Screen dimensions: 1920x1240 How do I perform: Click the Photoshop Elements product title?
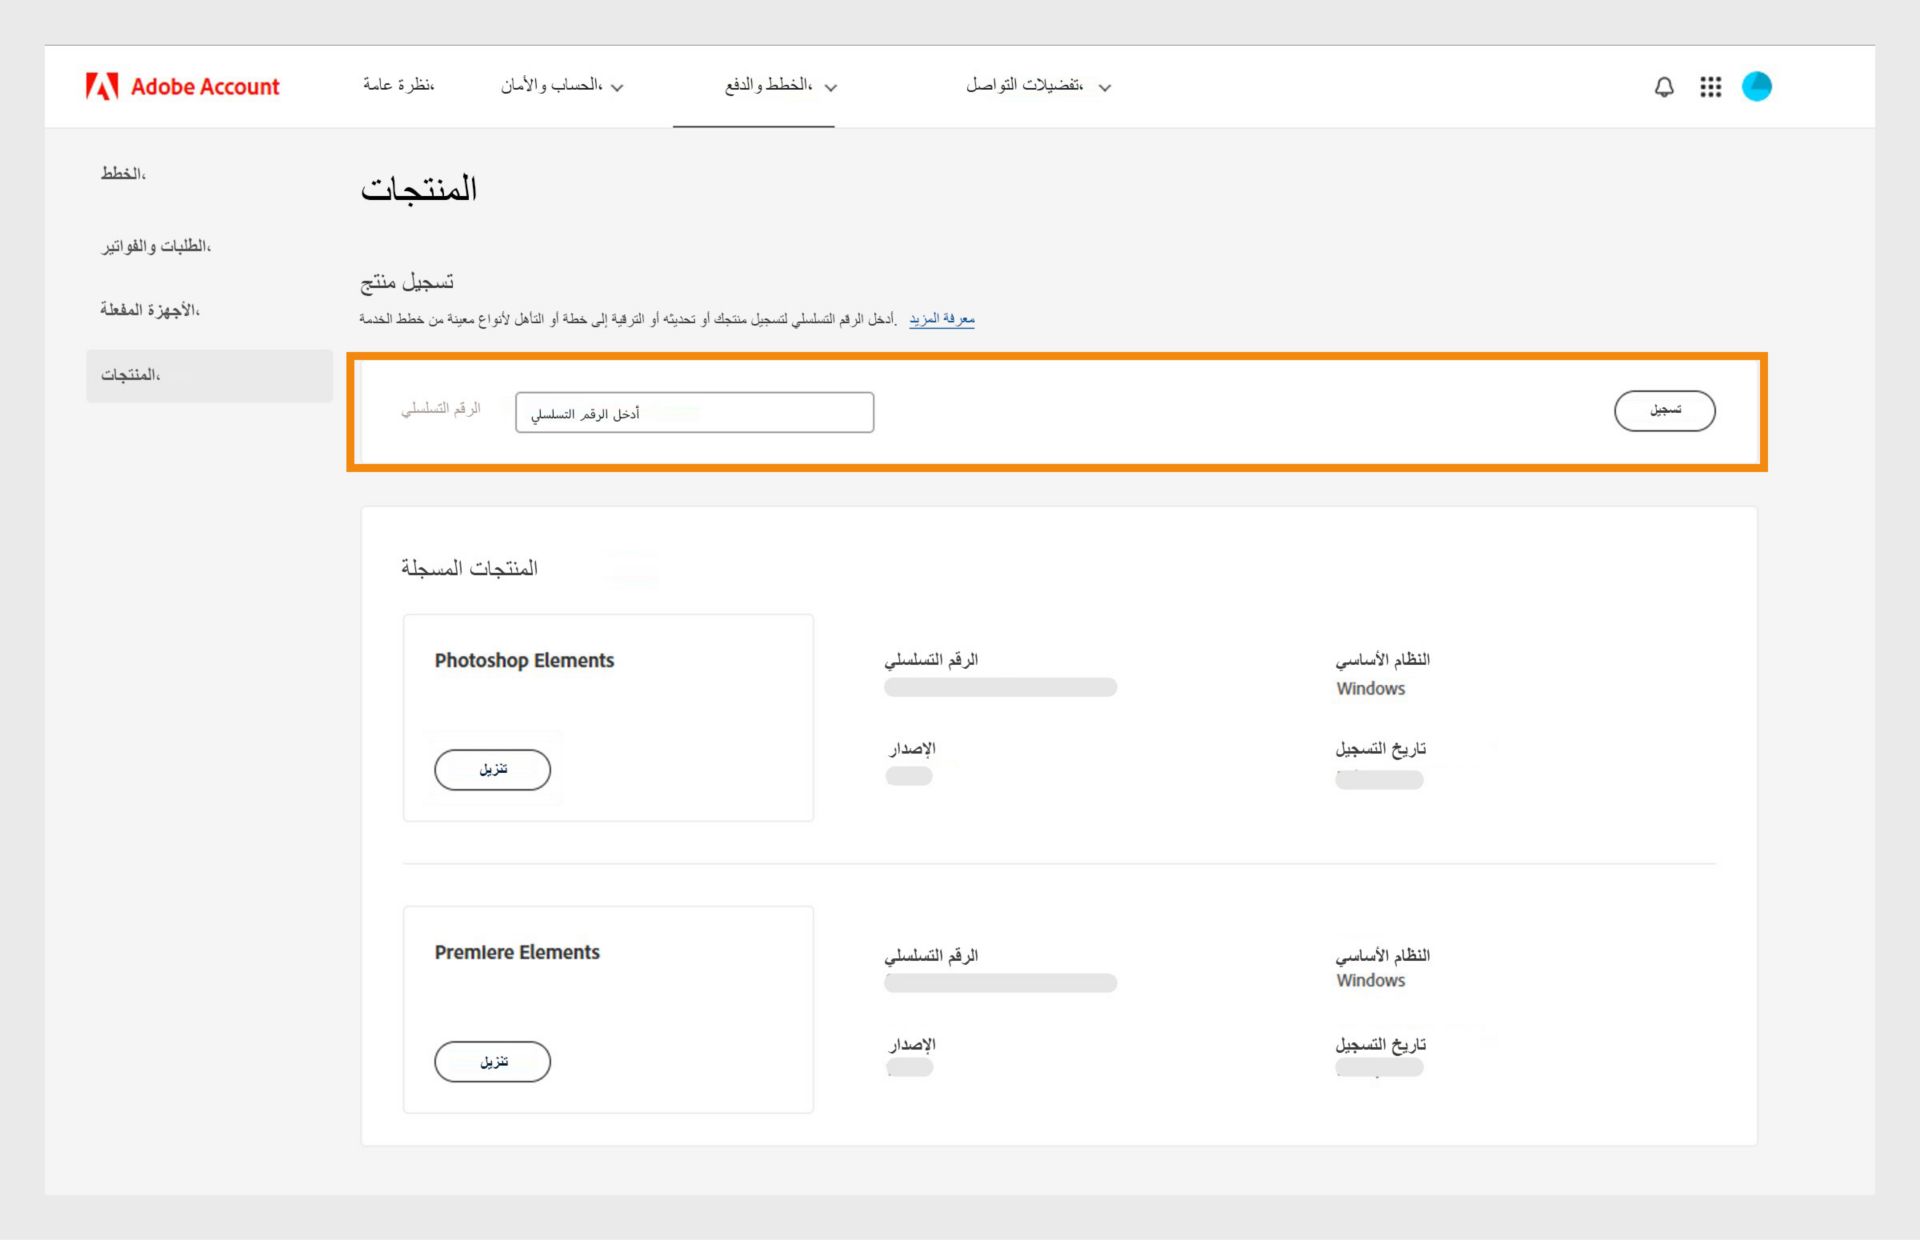coord(523,660)
